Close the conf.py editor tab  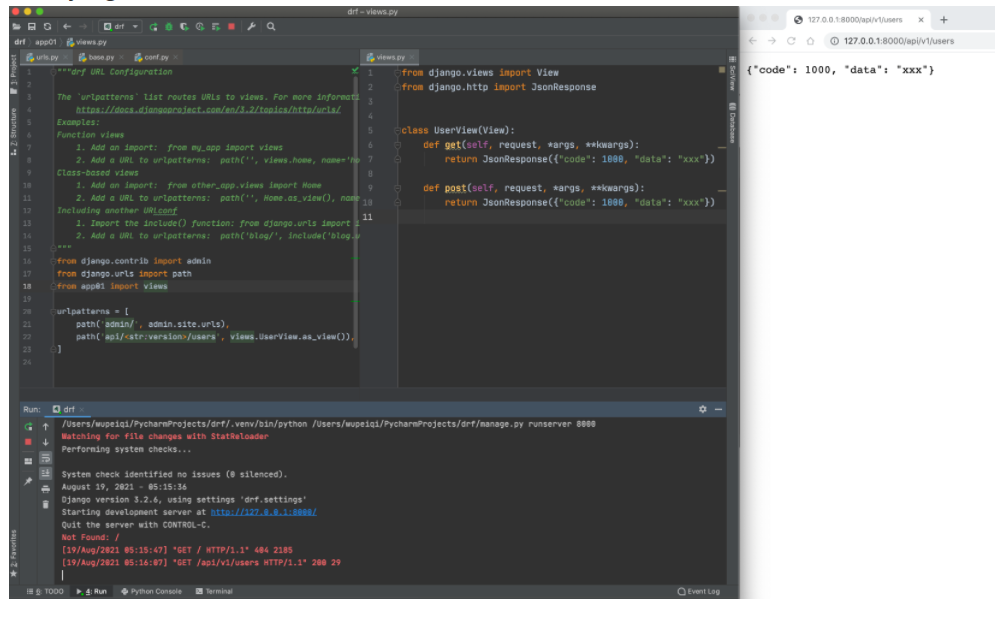click(176, 57)
